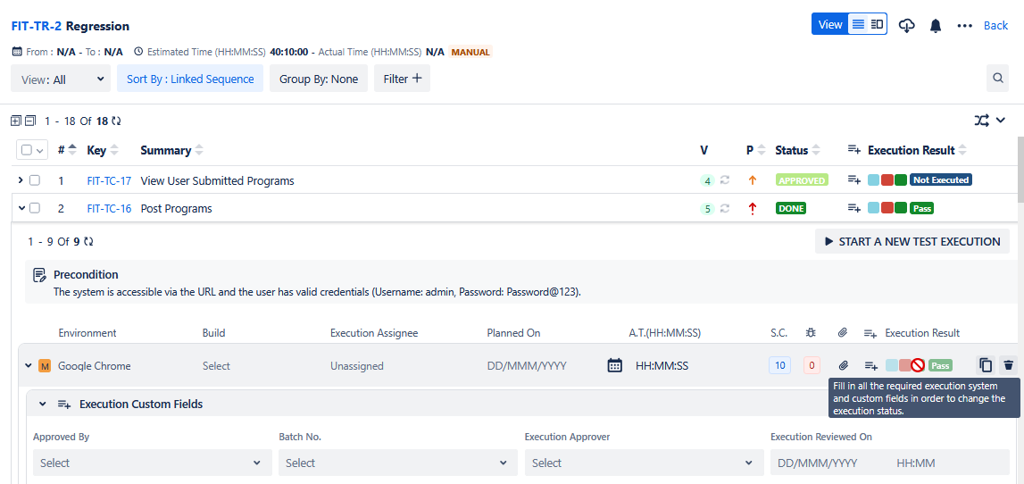Screen dimensions: 1024x484
Task: Click the download cloud icon
Action: [x=907, y=25]
